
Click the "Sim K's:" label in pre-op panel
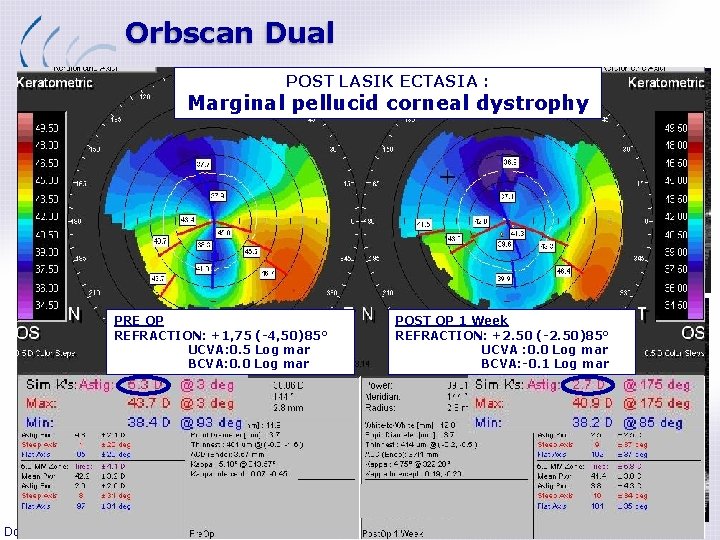pos(51,384)
